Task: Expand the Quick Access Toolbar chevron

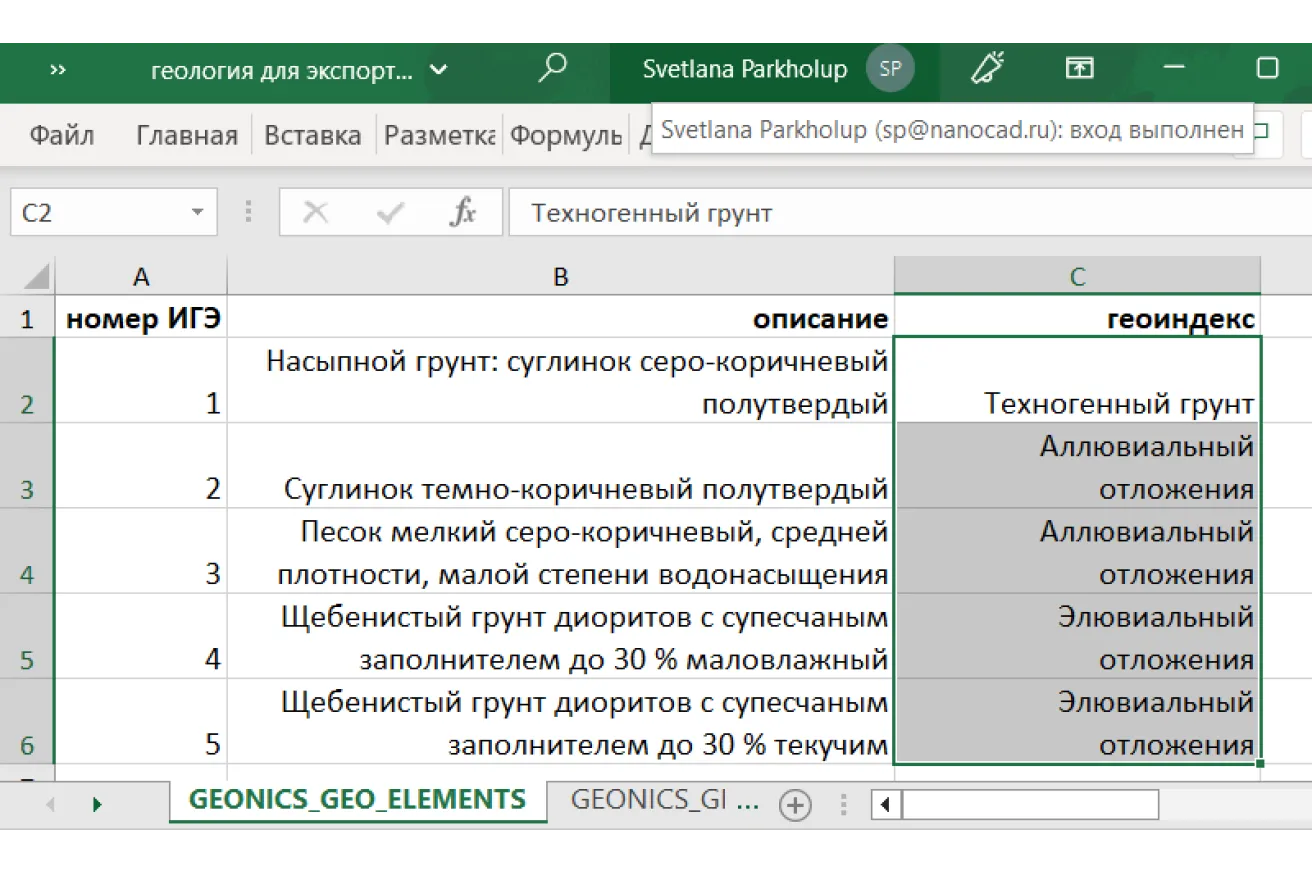Action: pos(57,70)
